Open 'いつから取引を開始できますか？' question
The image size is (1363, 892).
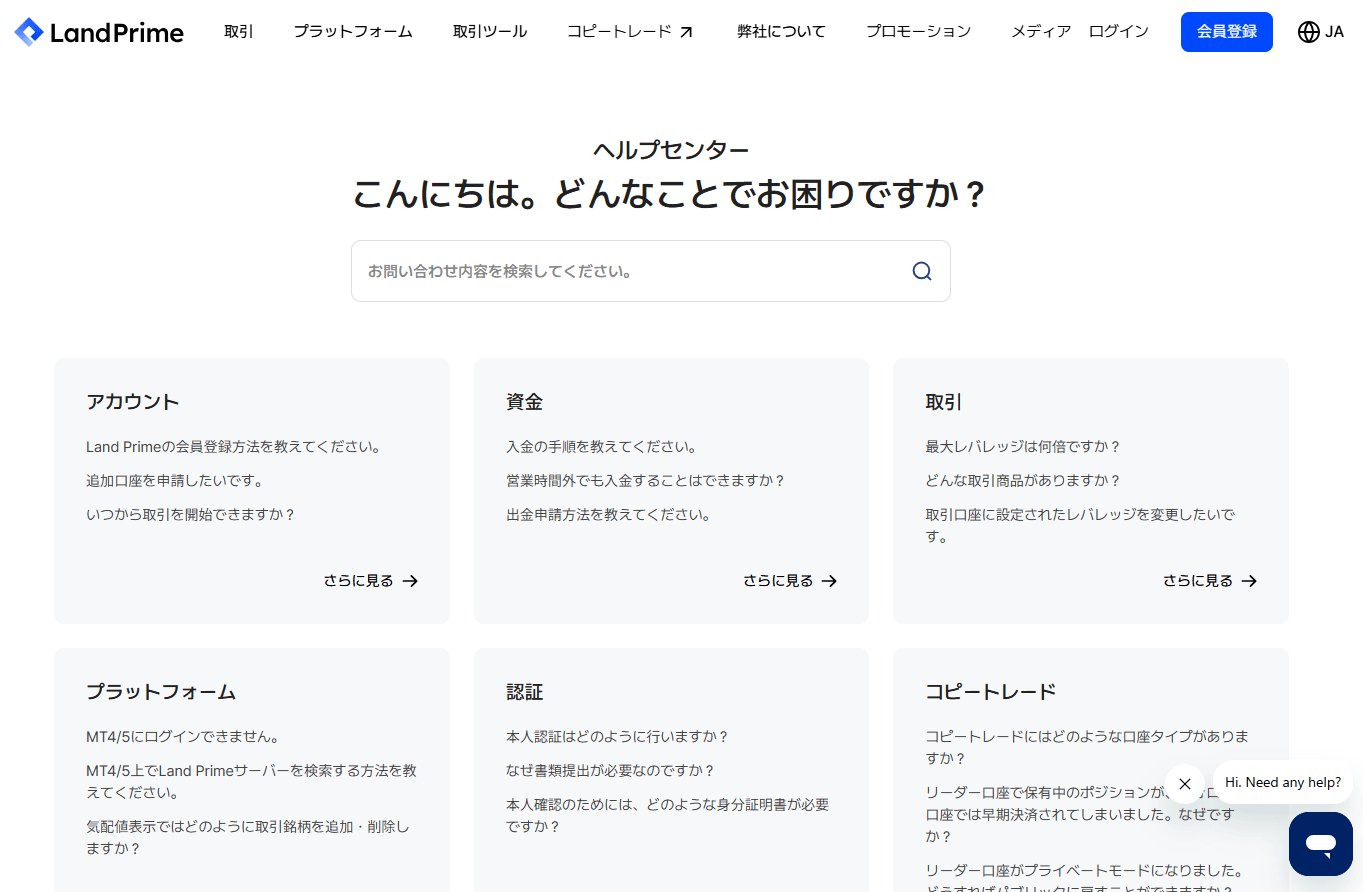[x=191, y=515]
